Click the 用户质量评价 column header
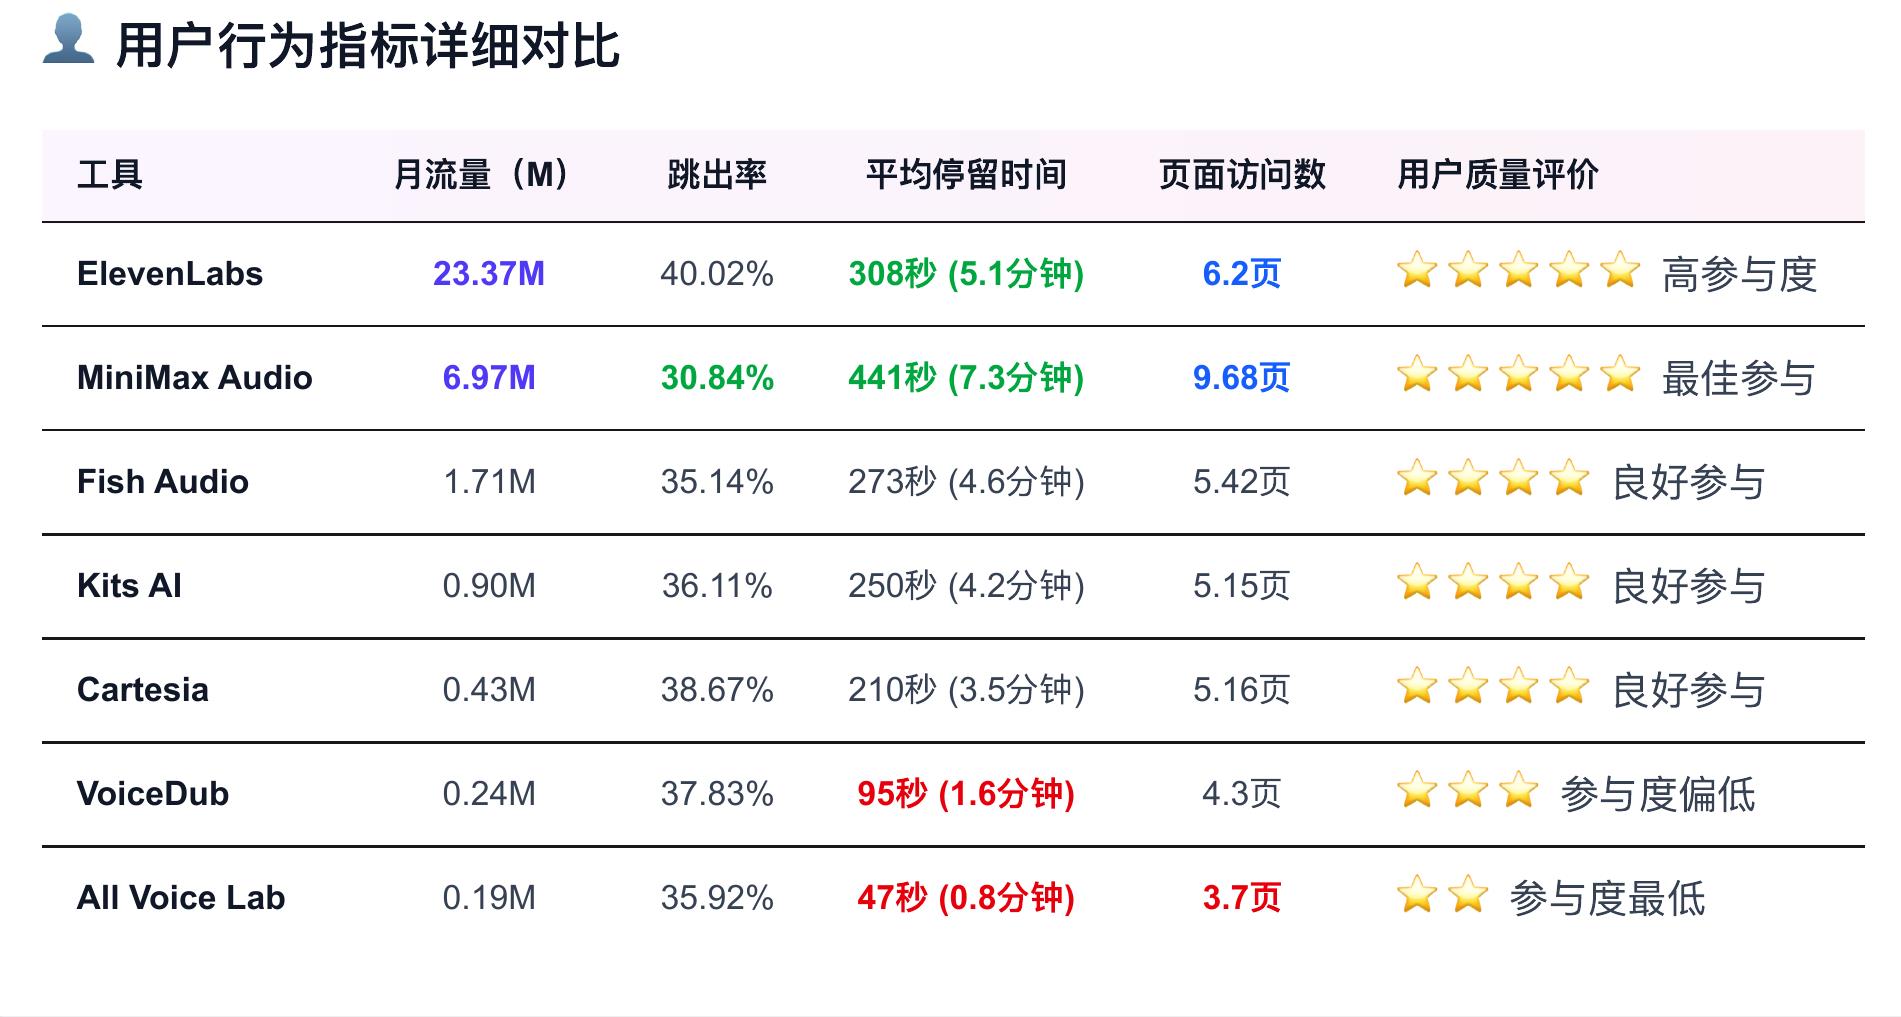 click(x=1498, y=175)
